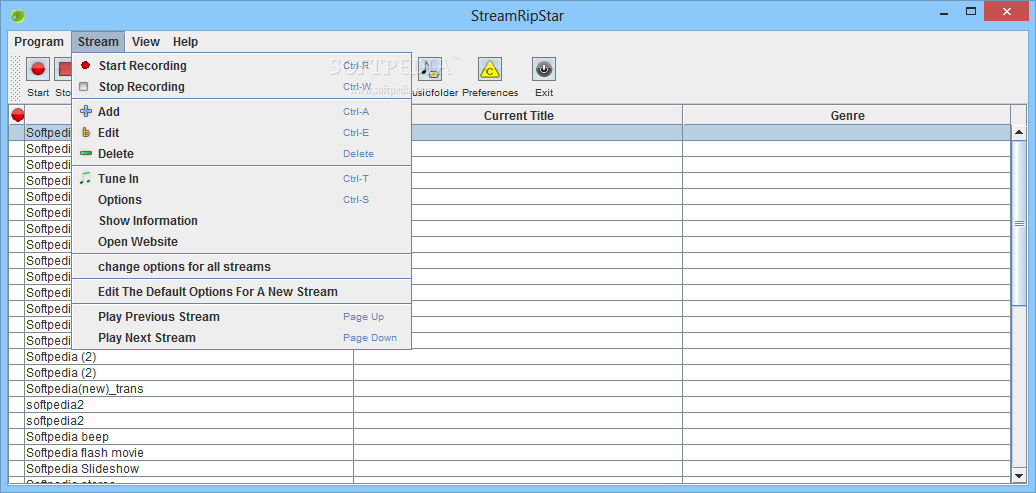Click the scrollbar down arrow of the stream table
Screen dimensions: 1036x493
[1019, 474]
